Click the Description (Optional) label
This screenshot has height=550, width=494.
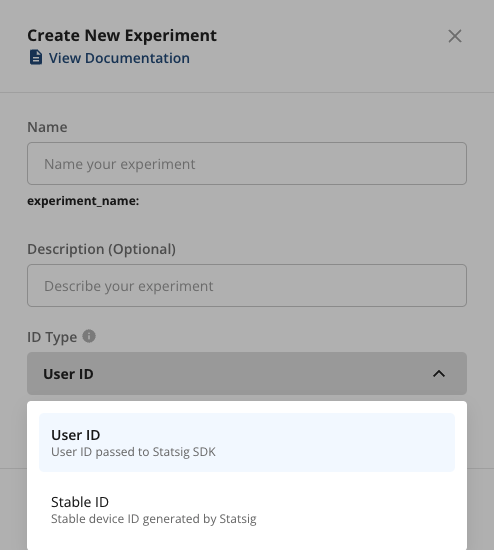(x=101, y=249)
